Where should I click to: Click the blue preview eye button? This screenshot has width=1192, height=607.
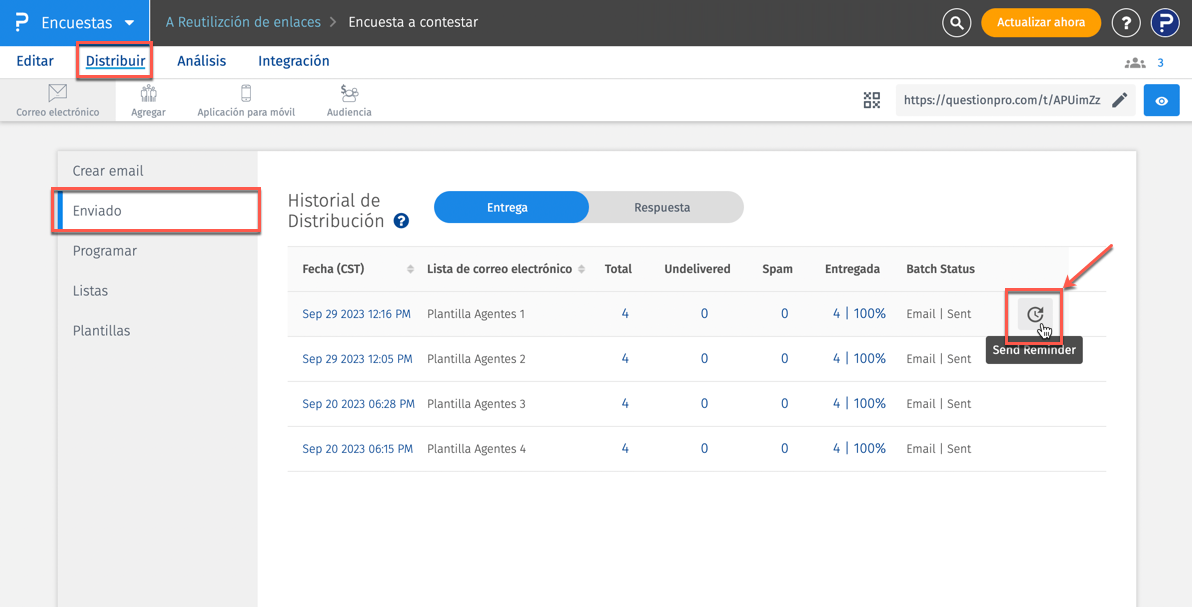[x=1161, y=100]
